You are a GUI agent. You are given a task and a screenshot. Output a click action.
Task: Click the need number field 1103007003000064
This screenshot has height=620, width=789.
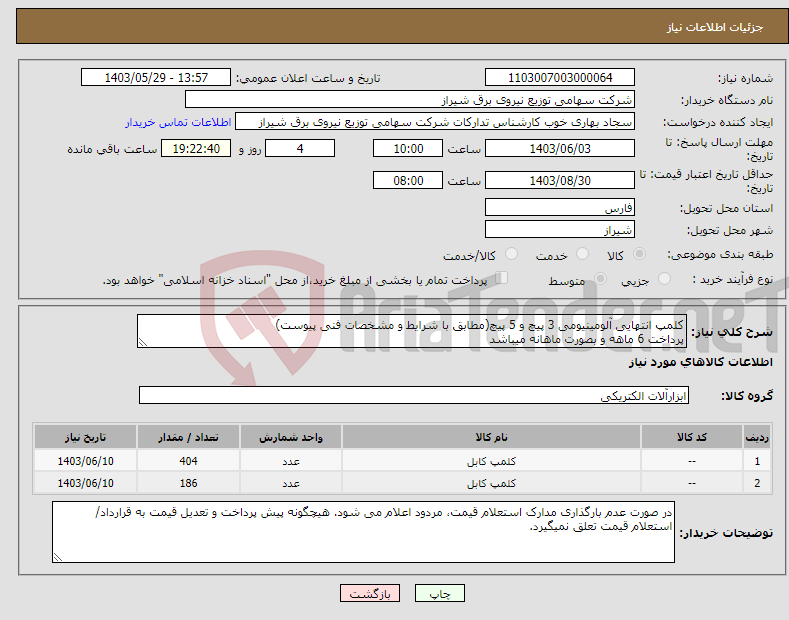click(560, 78)
